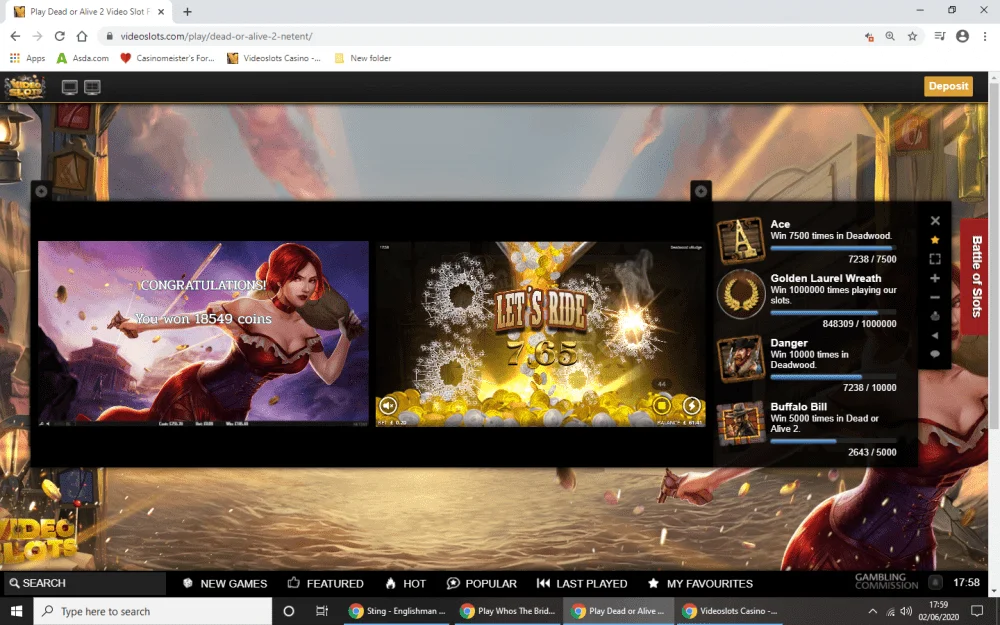Image resolution: width=1000 pixels, height=625 pixels.
Task: Close the game side toolbar with X
Action: coord(935,221)
